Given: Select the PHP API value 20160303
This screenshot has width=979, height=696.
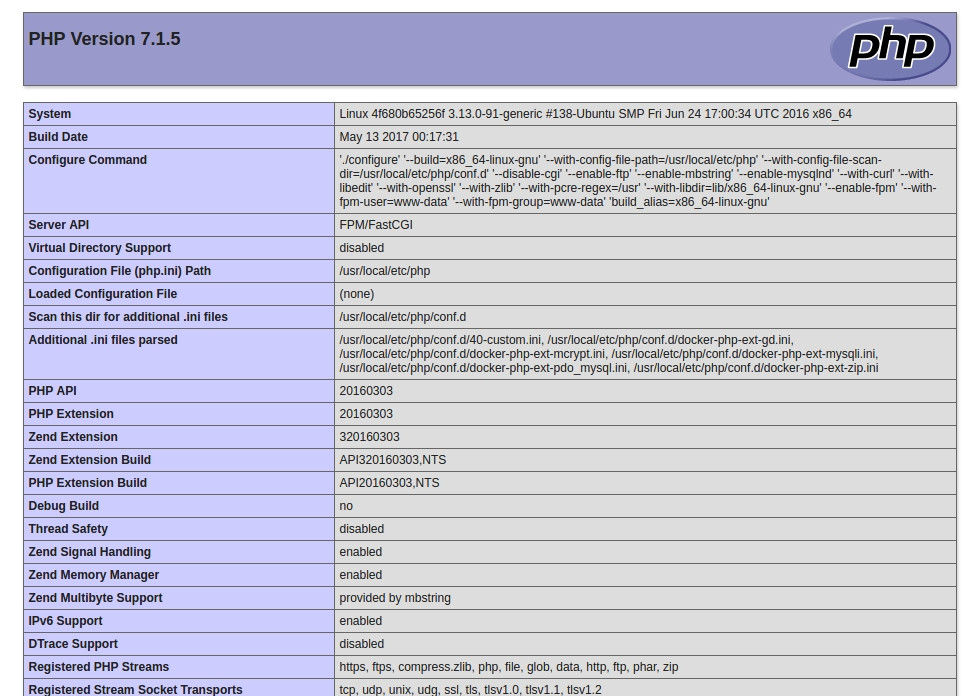Looking at the screenshot, I should coord(366,391).
